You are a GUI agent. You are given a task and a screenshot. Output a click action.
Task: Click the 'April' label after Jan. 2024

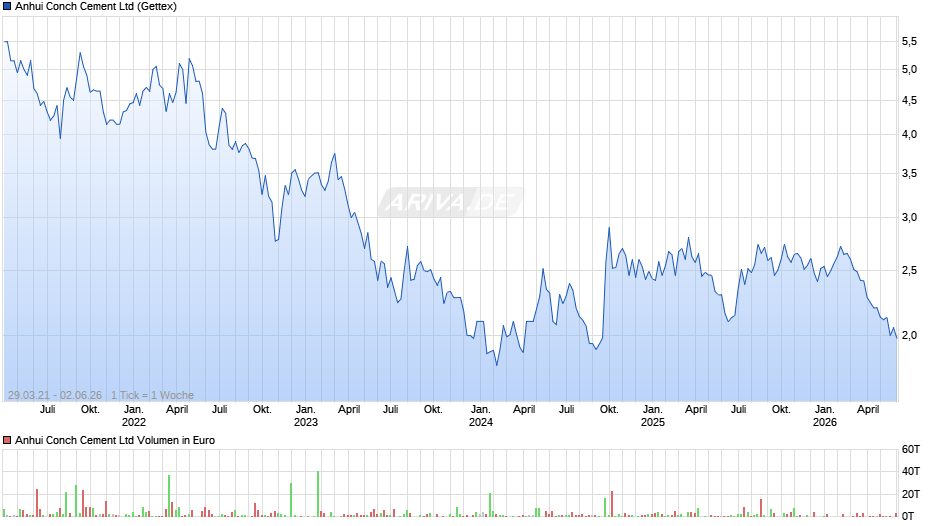[x=524, y=409]
